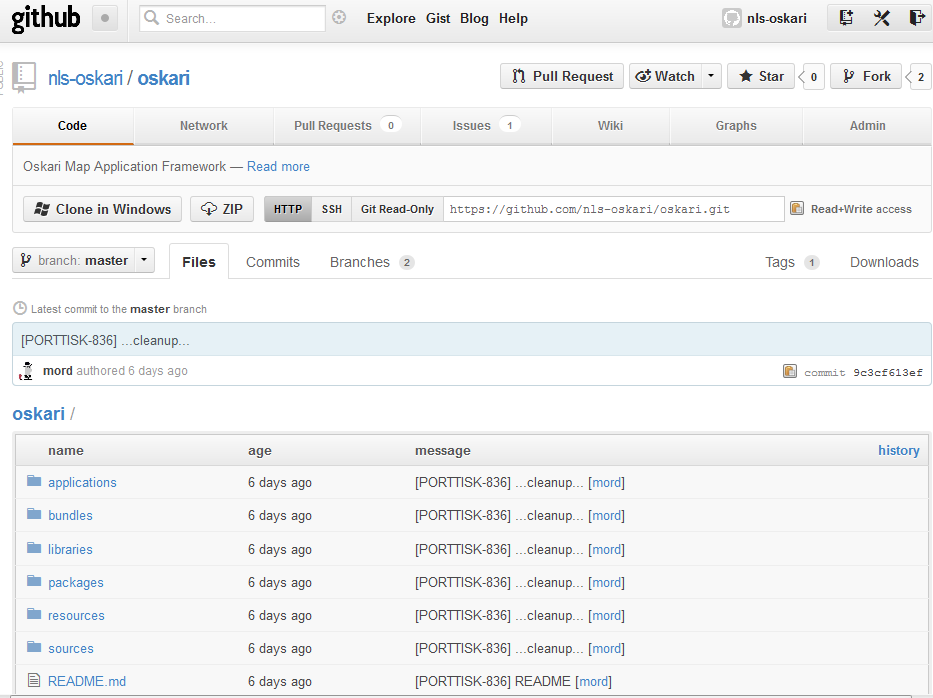Open the README.md file link
The height and width of the screenshot is (698, 933).
[87, 681]
